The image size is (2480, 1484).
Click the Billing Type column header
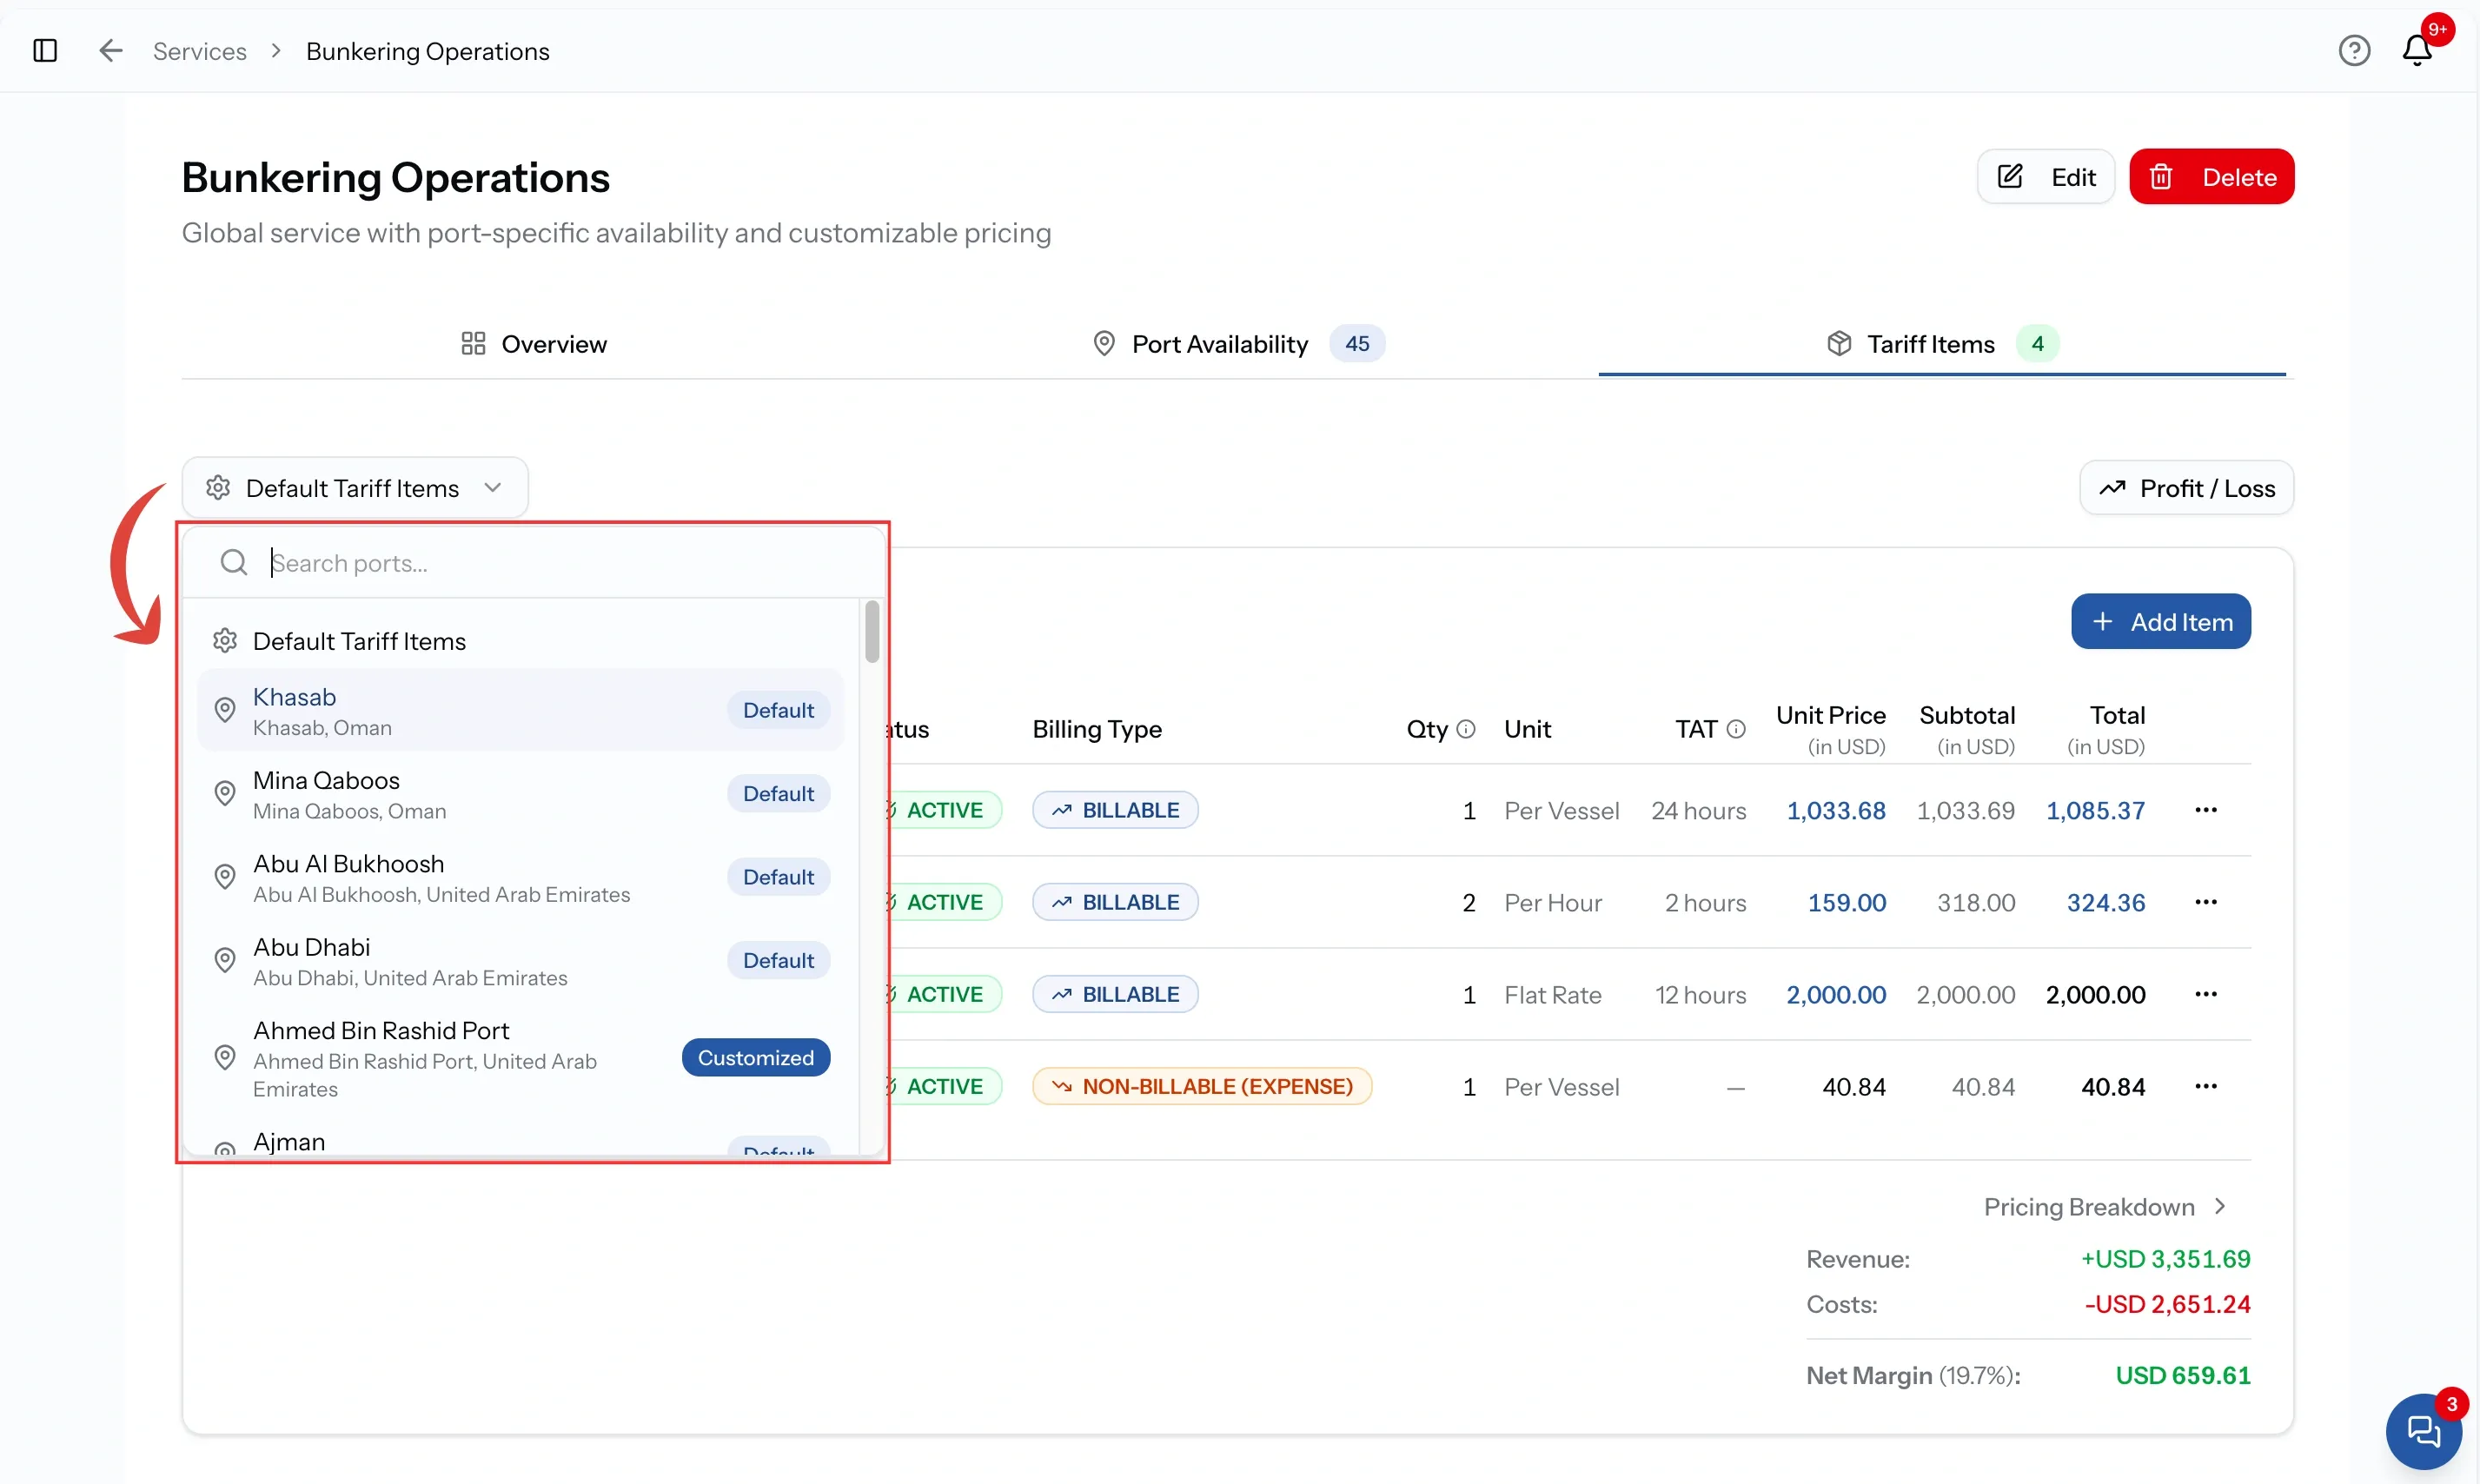point(1097,729)
